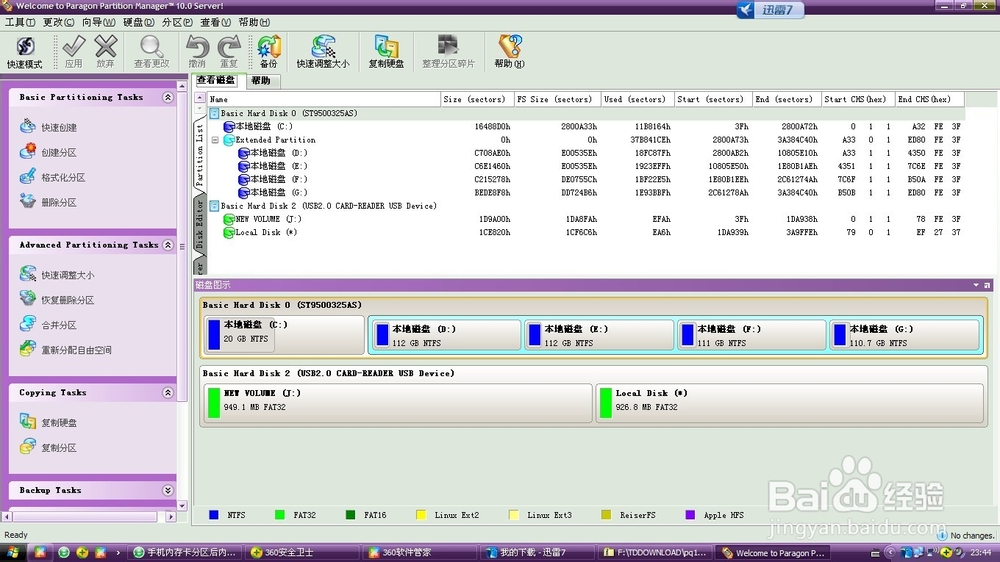Select D: 112 GB NTFS partition block
Image resolution: width=1000 pixels, height=562 pixels.
point(446,336)
